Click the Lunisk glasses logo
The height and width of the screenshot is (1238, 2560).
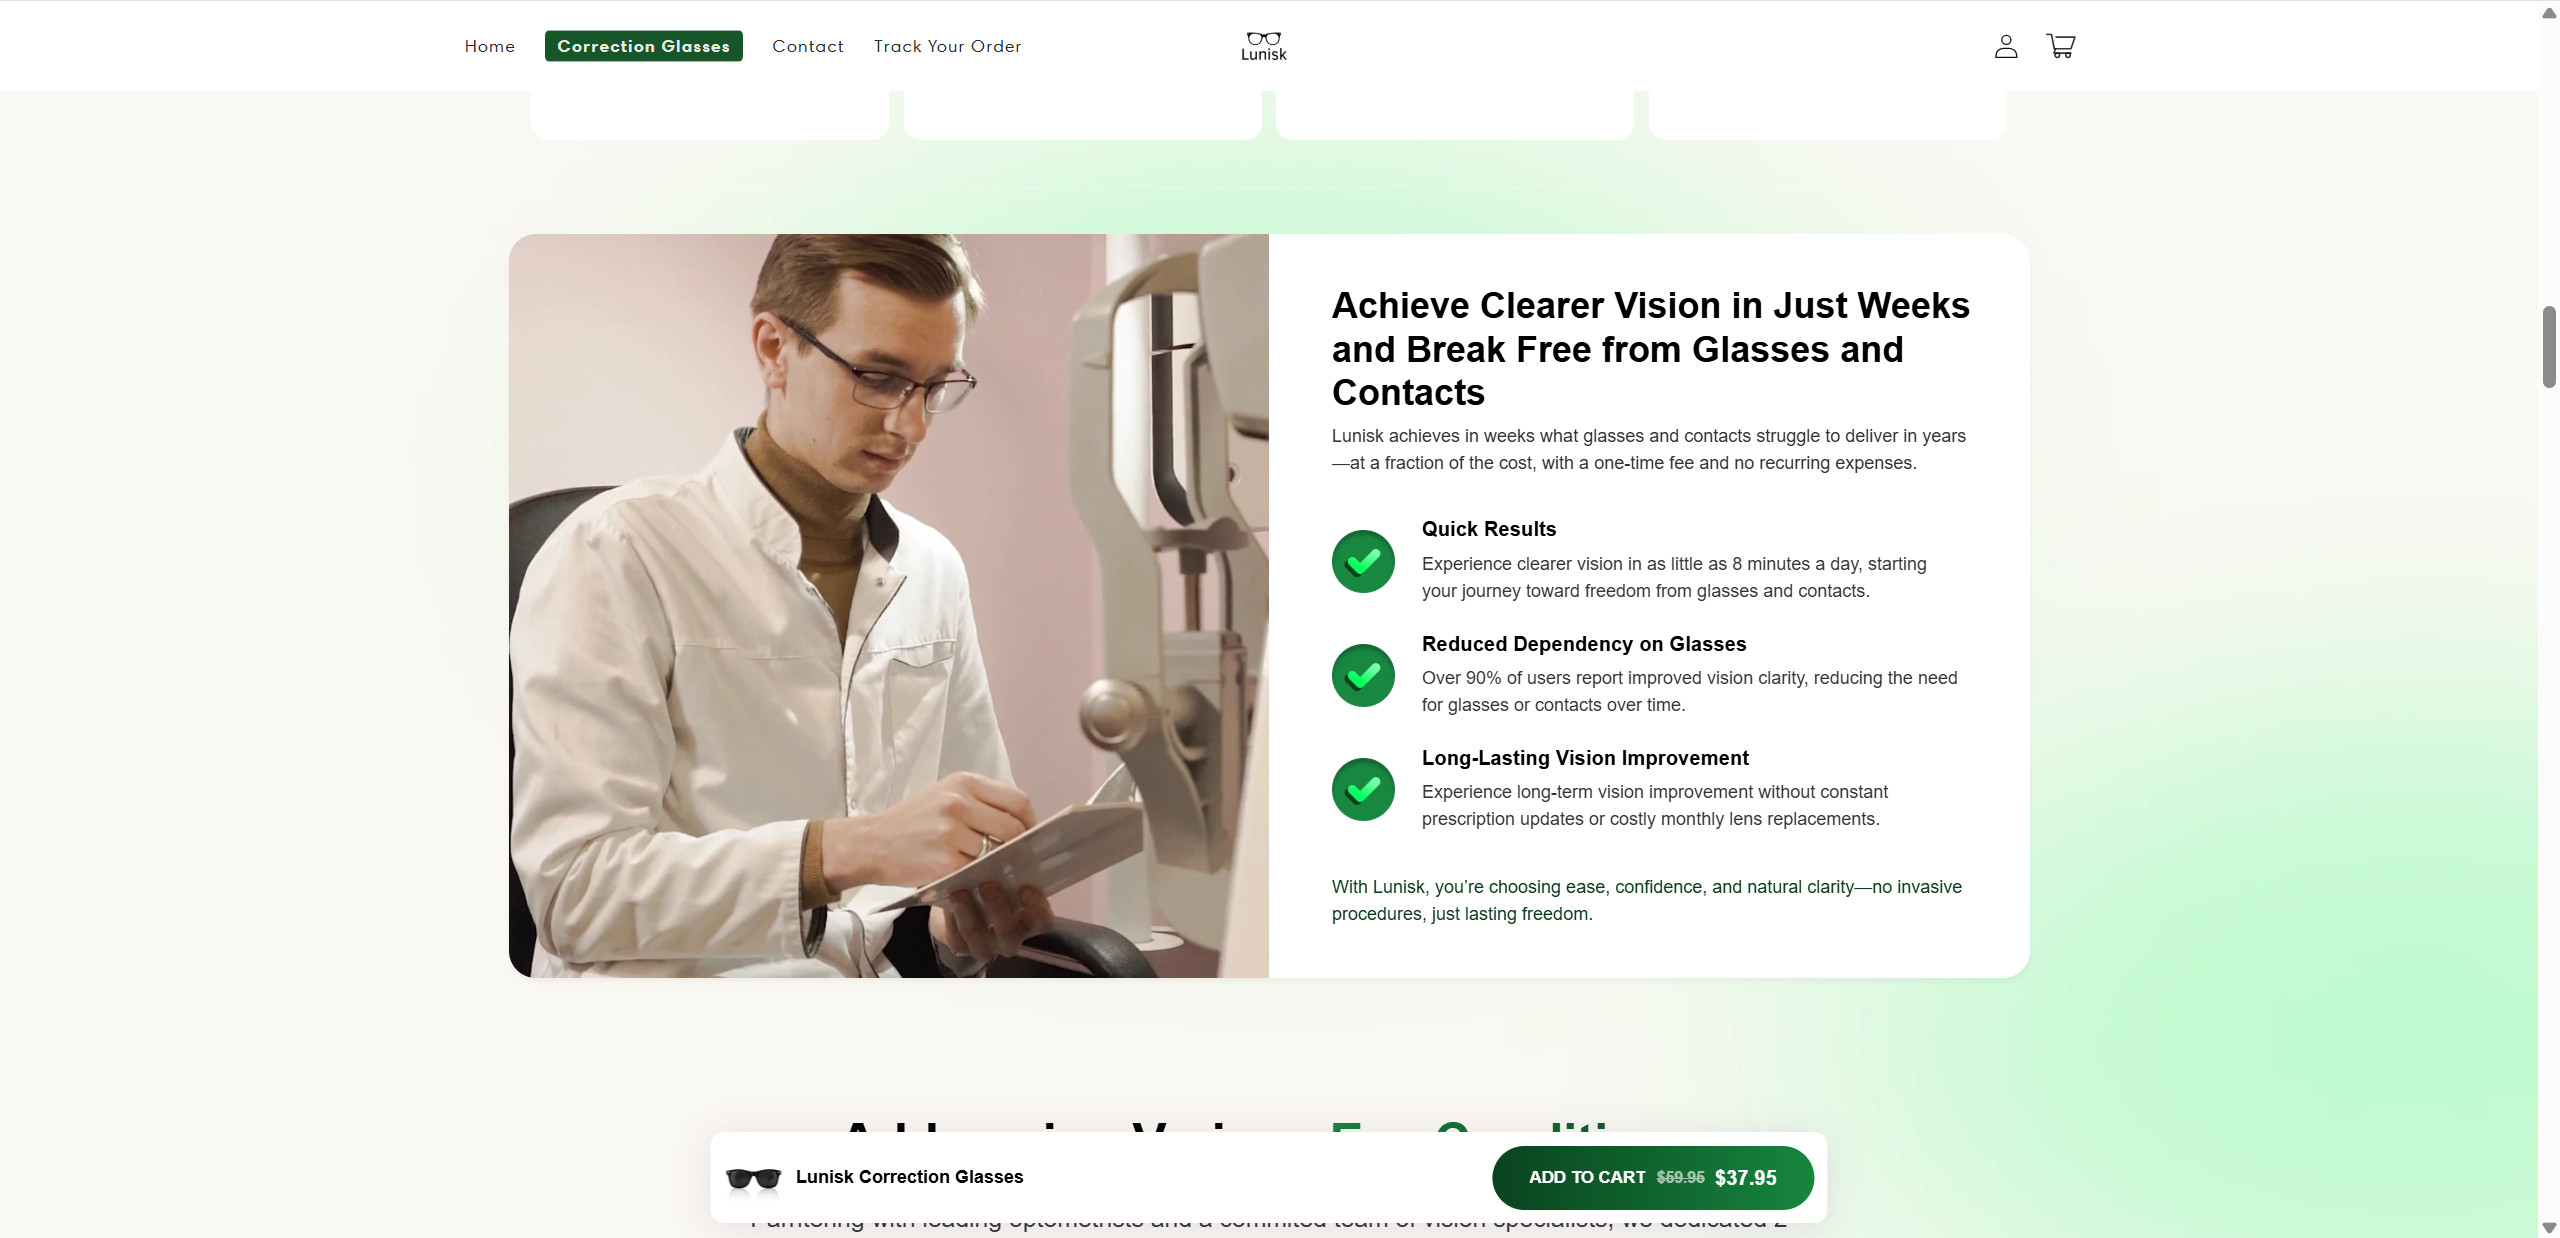click(1263, 46)
